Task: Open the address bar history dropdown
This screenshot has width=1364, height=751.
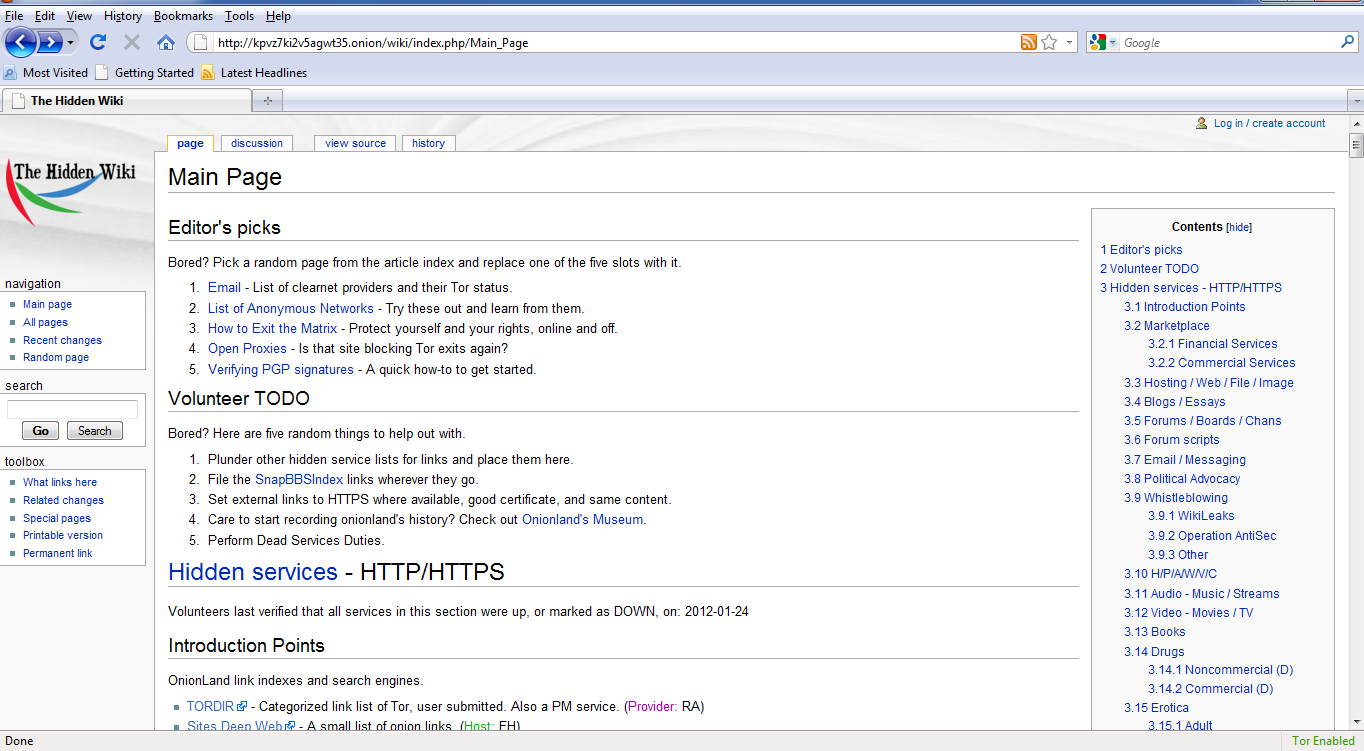Action: coord(1069,42)
